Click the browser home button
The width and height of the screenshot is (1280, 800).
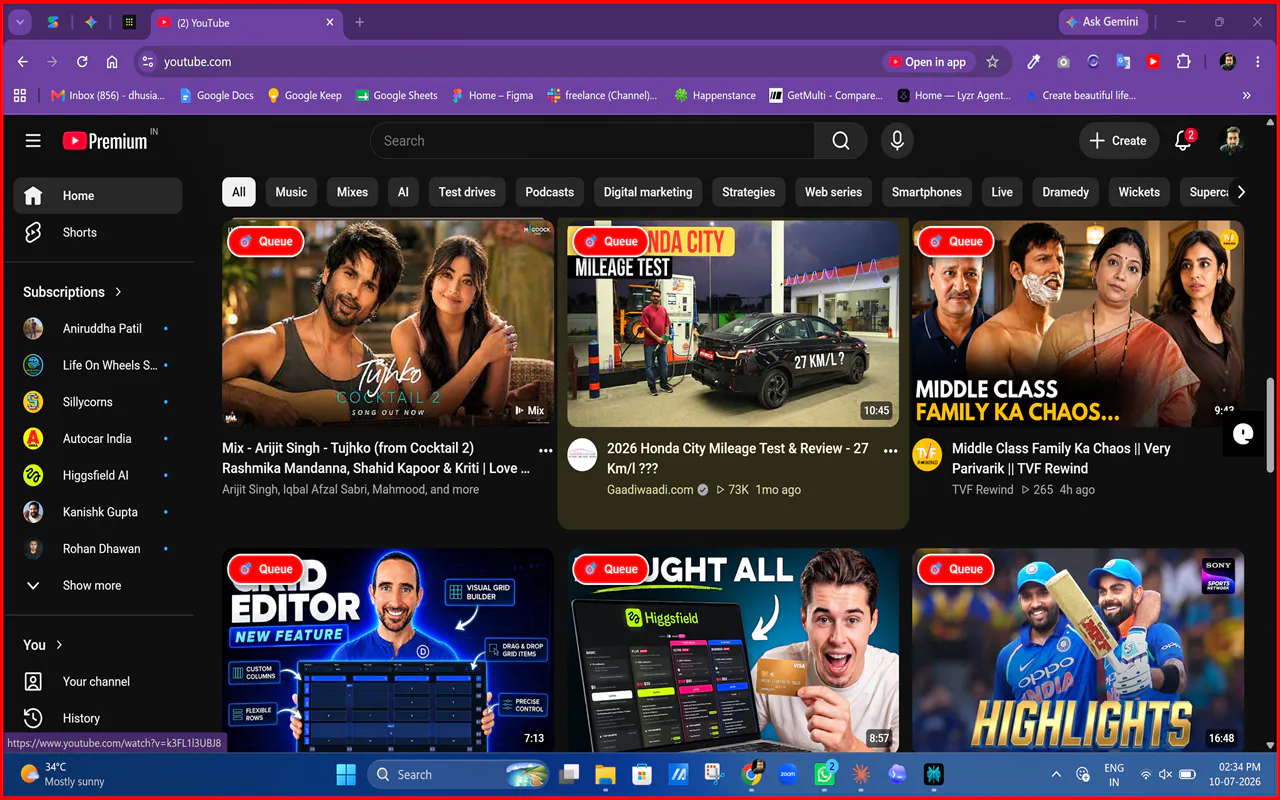[x=112, y=62]
